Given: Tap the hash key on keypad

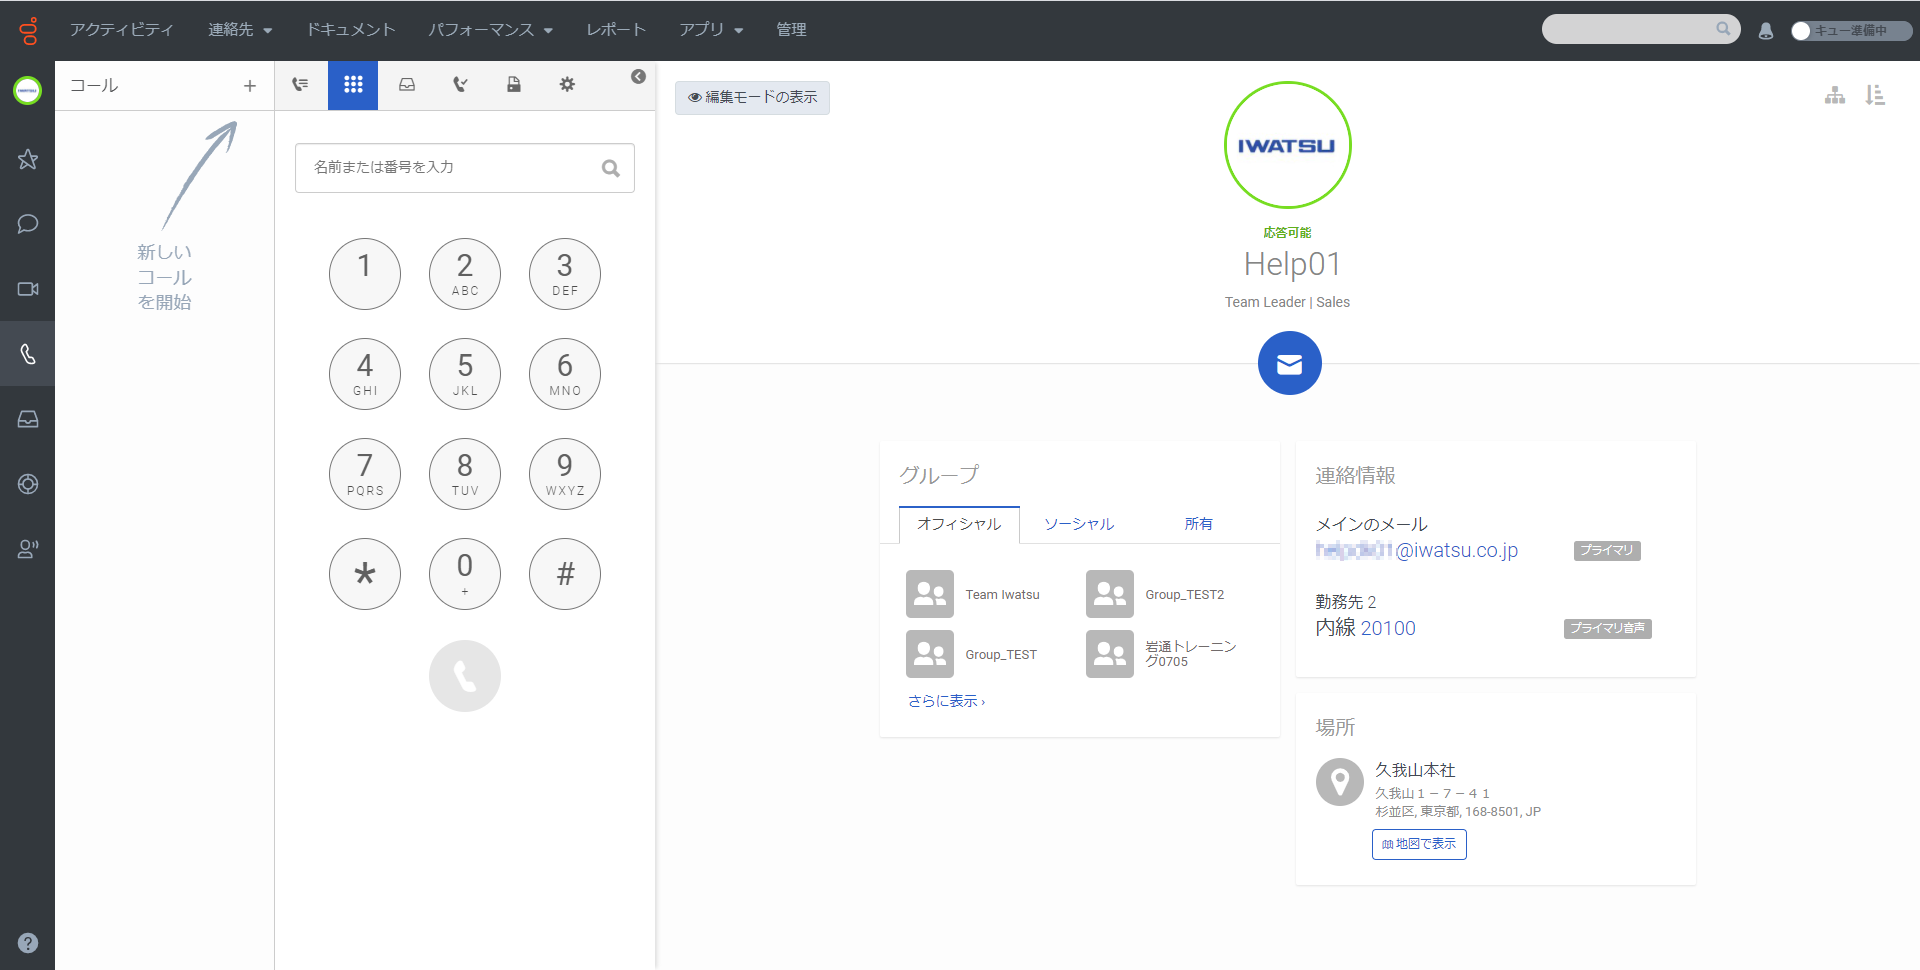Looking at the screenshot, I should [x=565, y=574].
